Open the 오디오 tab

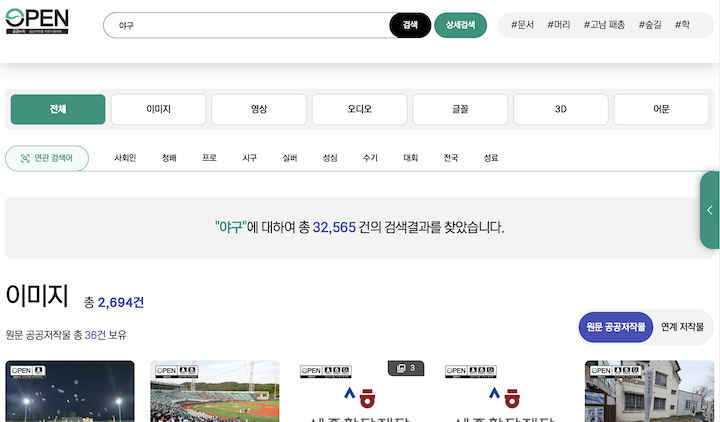360,110
